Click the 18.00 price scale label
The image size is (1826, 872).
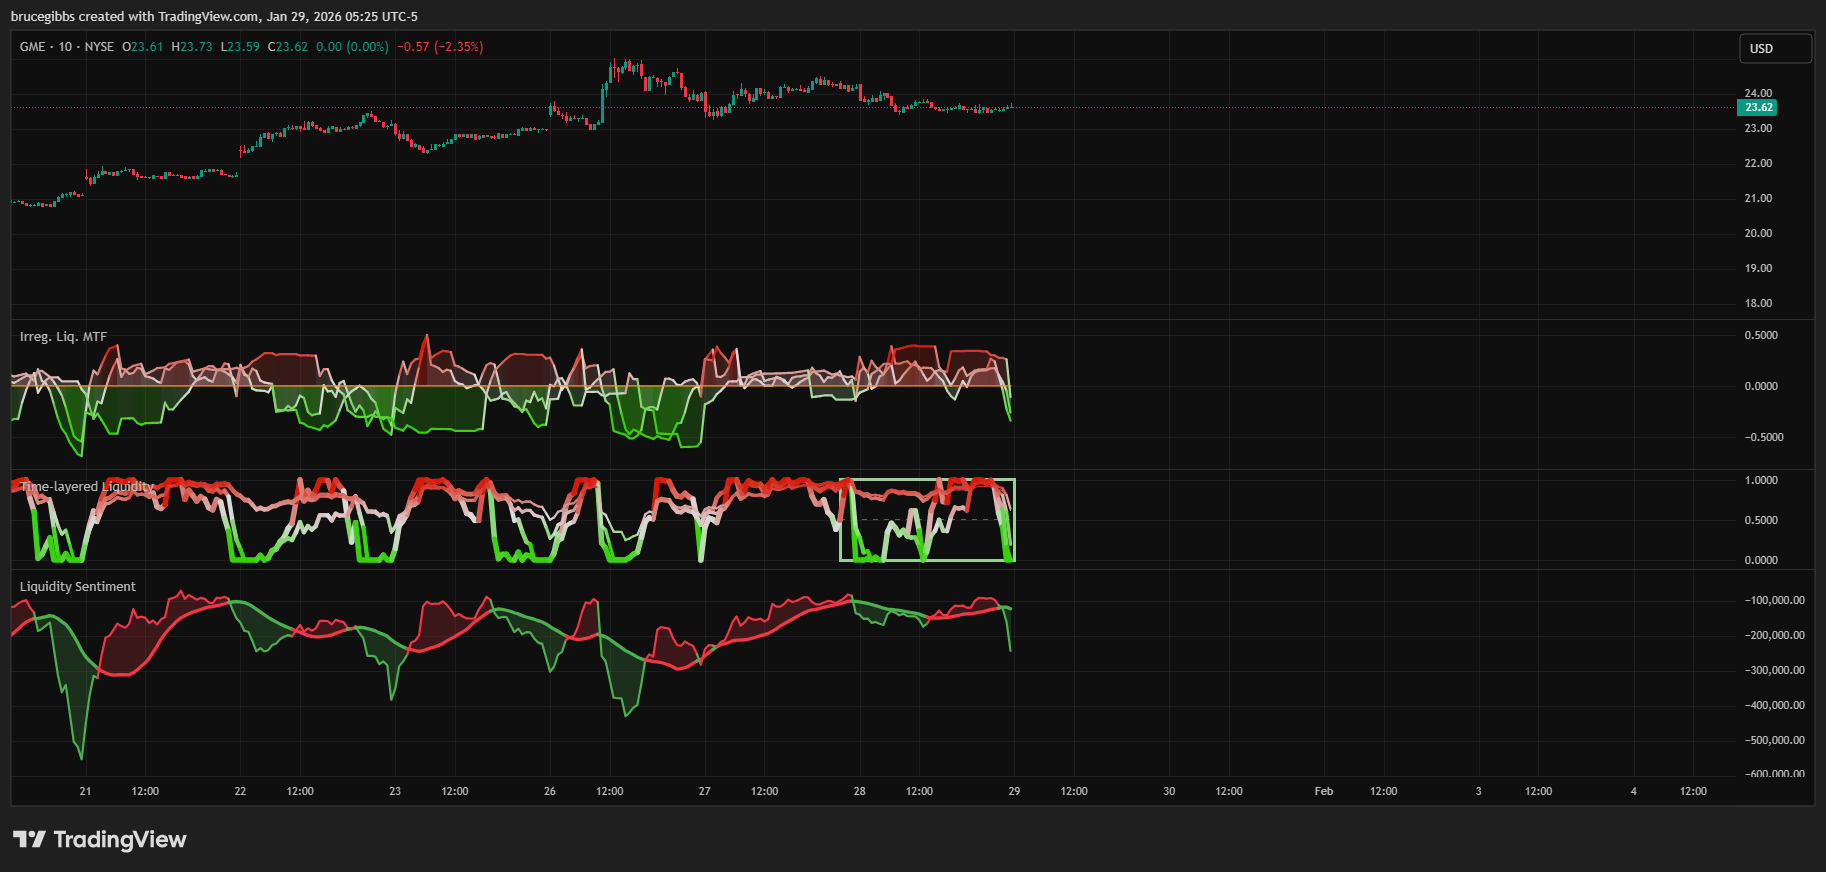click(x=1758, y=303)
